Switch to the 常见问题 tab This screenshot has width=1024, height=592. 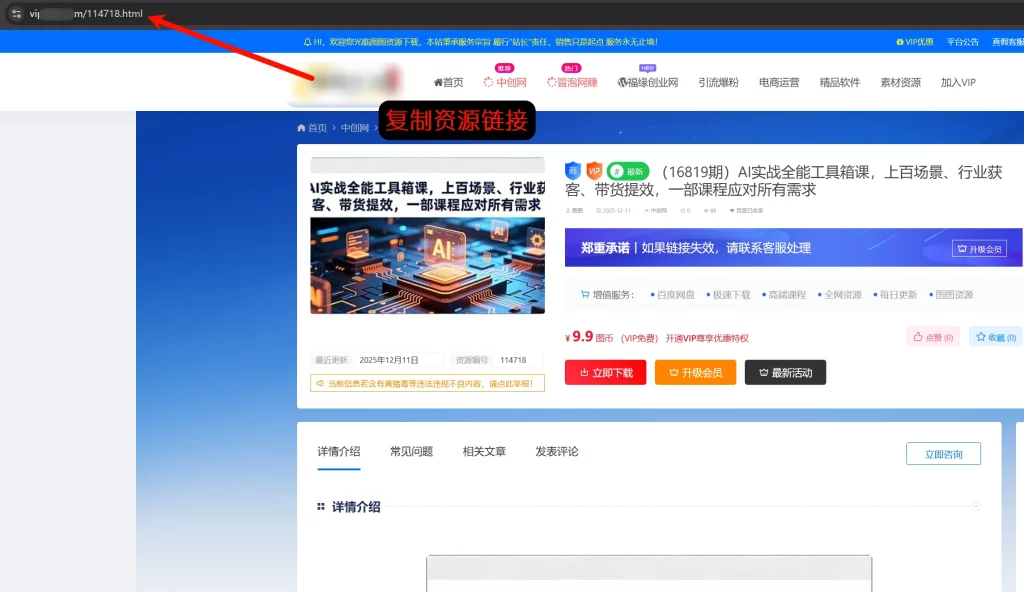(411, 451)
